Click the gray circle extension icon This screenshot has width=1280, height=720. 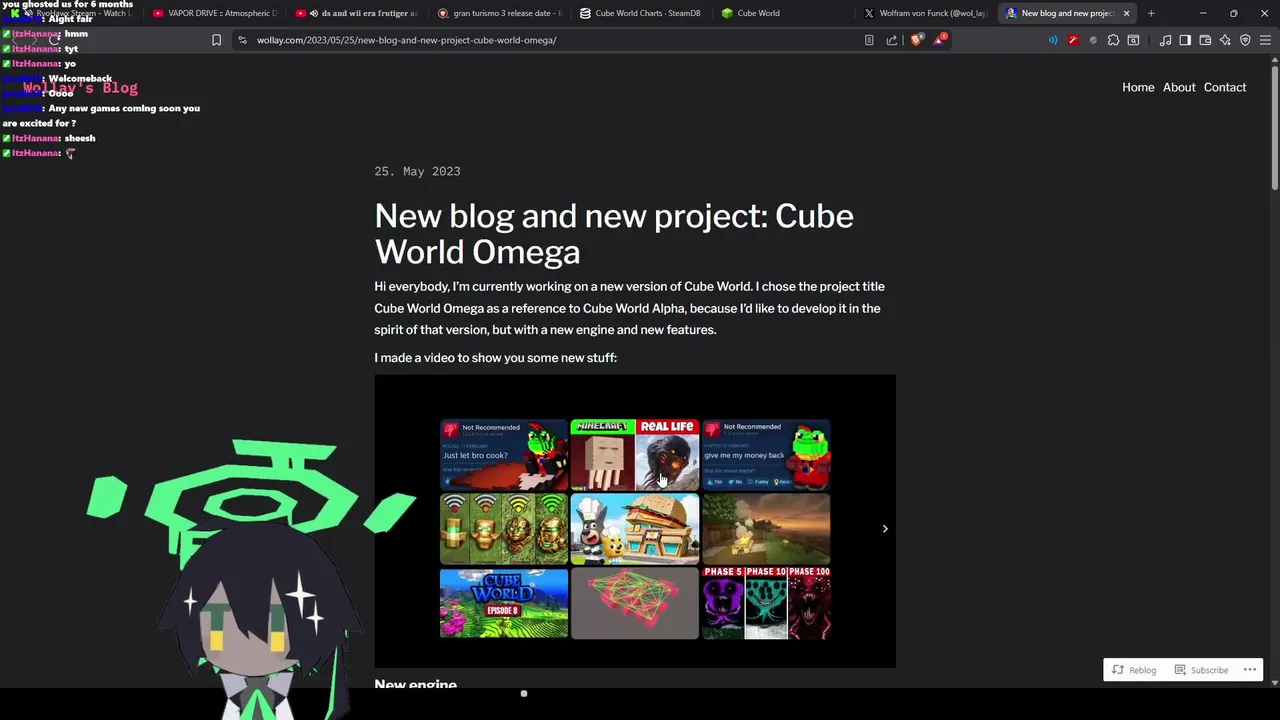tap(1093, 40)
